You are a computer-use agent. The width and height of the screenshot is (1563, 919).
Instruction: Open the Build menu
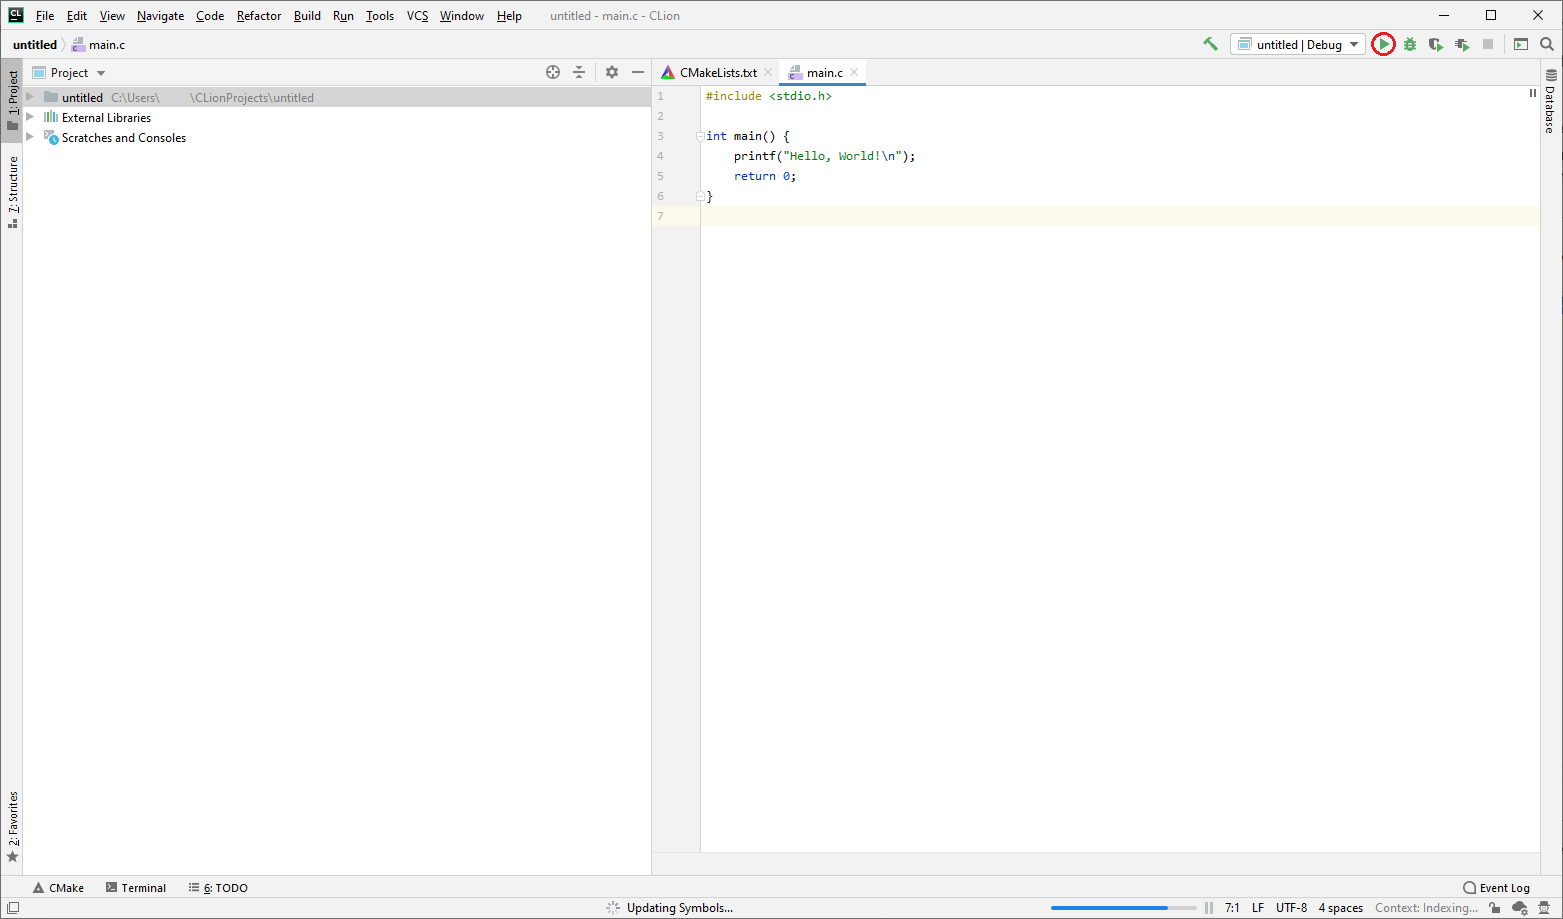(x=307, y=16)
